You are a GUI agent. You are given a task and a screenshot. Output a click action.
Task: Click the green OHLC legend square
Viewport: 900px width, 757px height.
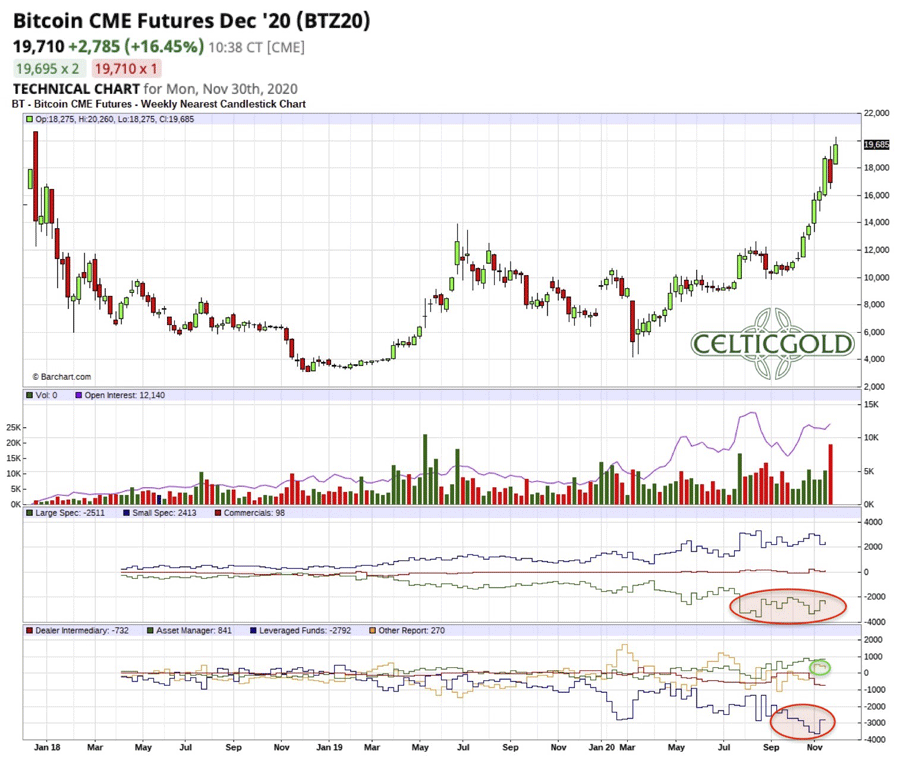click(x=30, y=119)
